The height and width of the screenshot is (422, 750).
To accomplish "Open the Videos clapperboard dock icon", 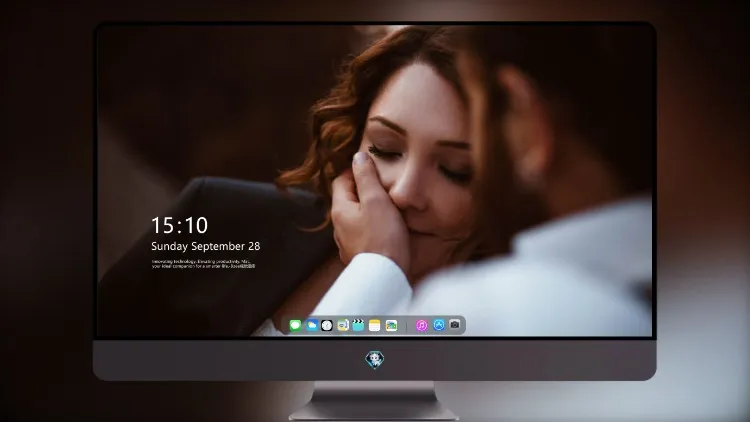I will click(358, 325).
